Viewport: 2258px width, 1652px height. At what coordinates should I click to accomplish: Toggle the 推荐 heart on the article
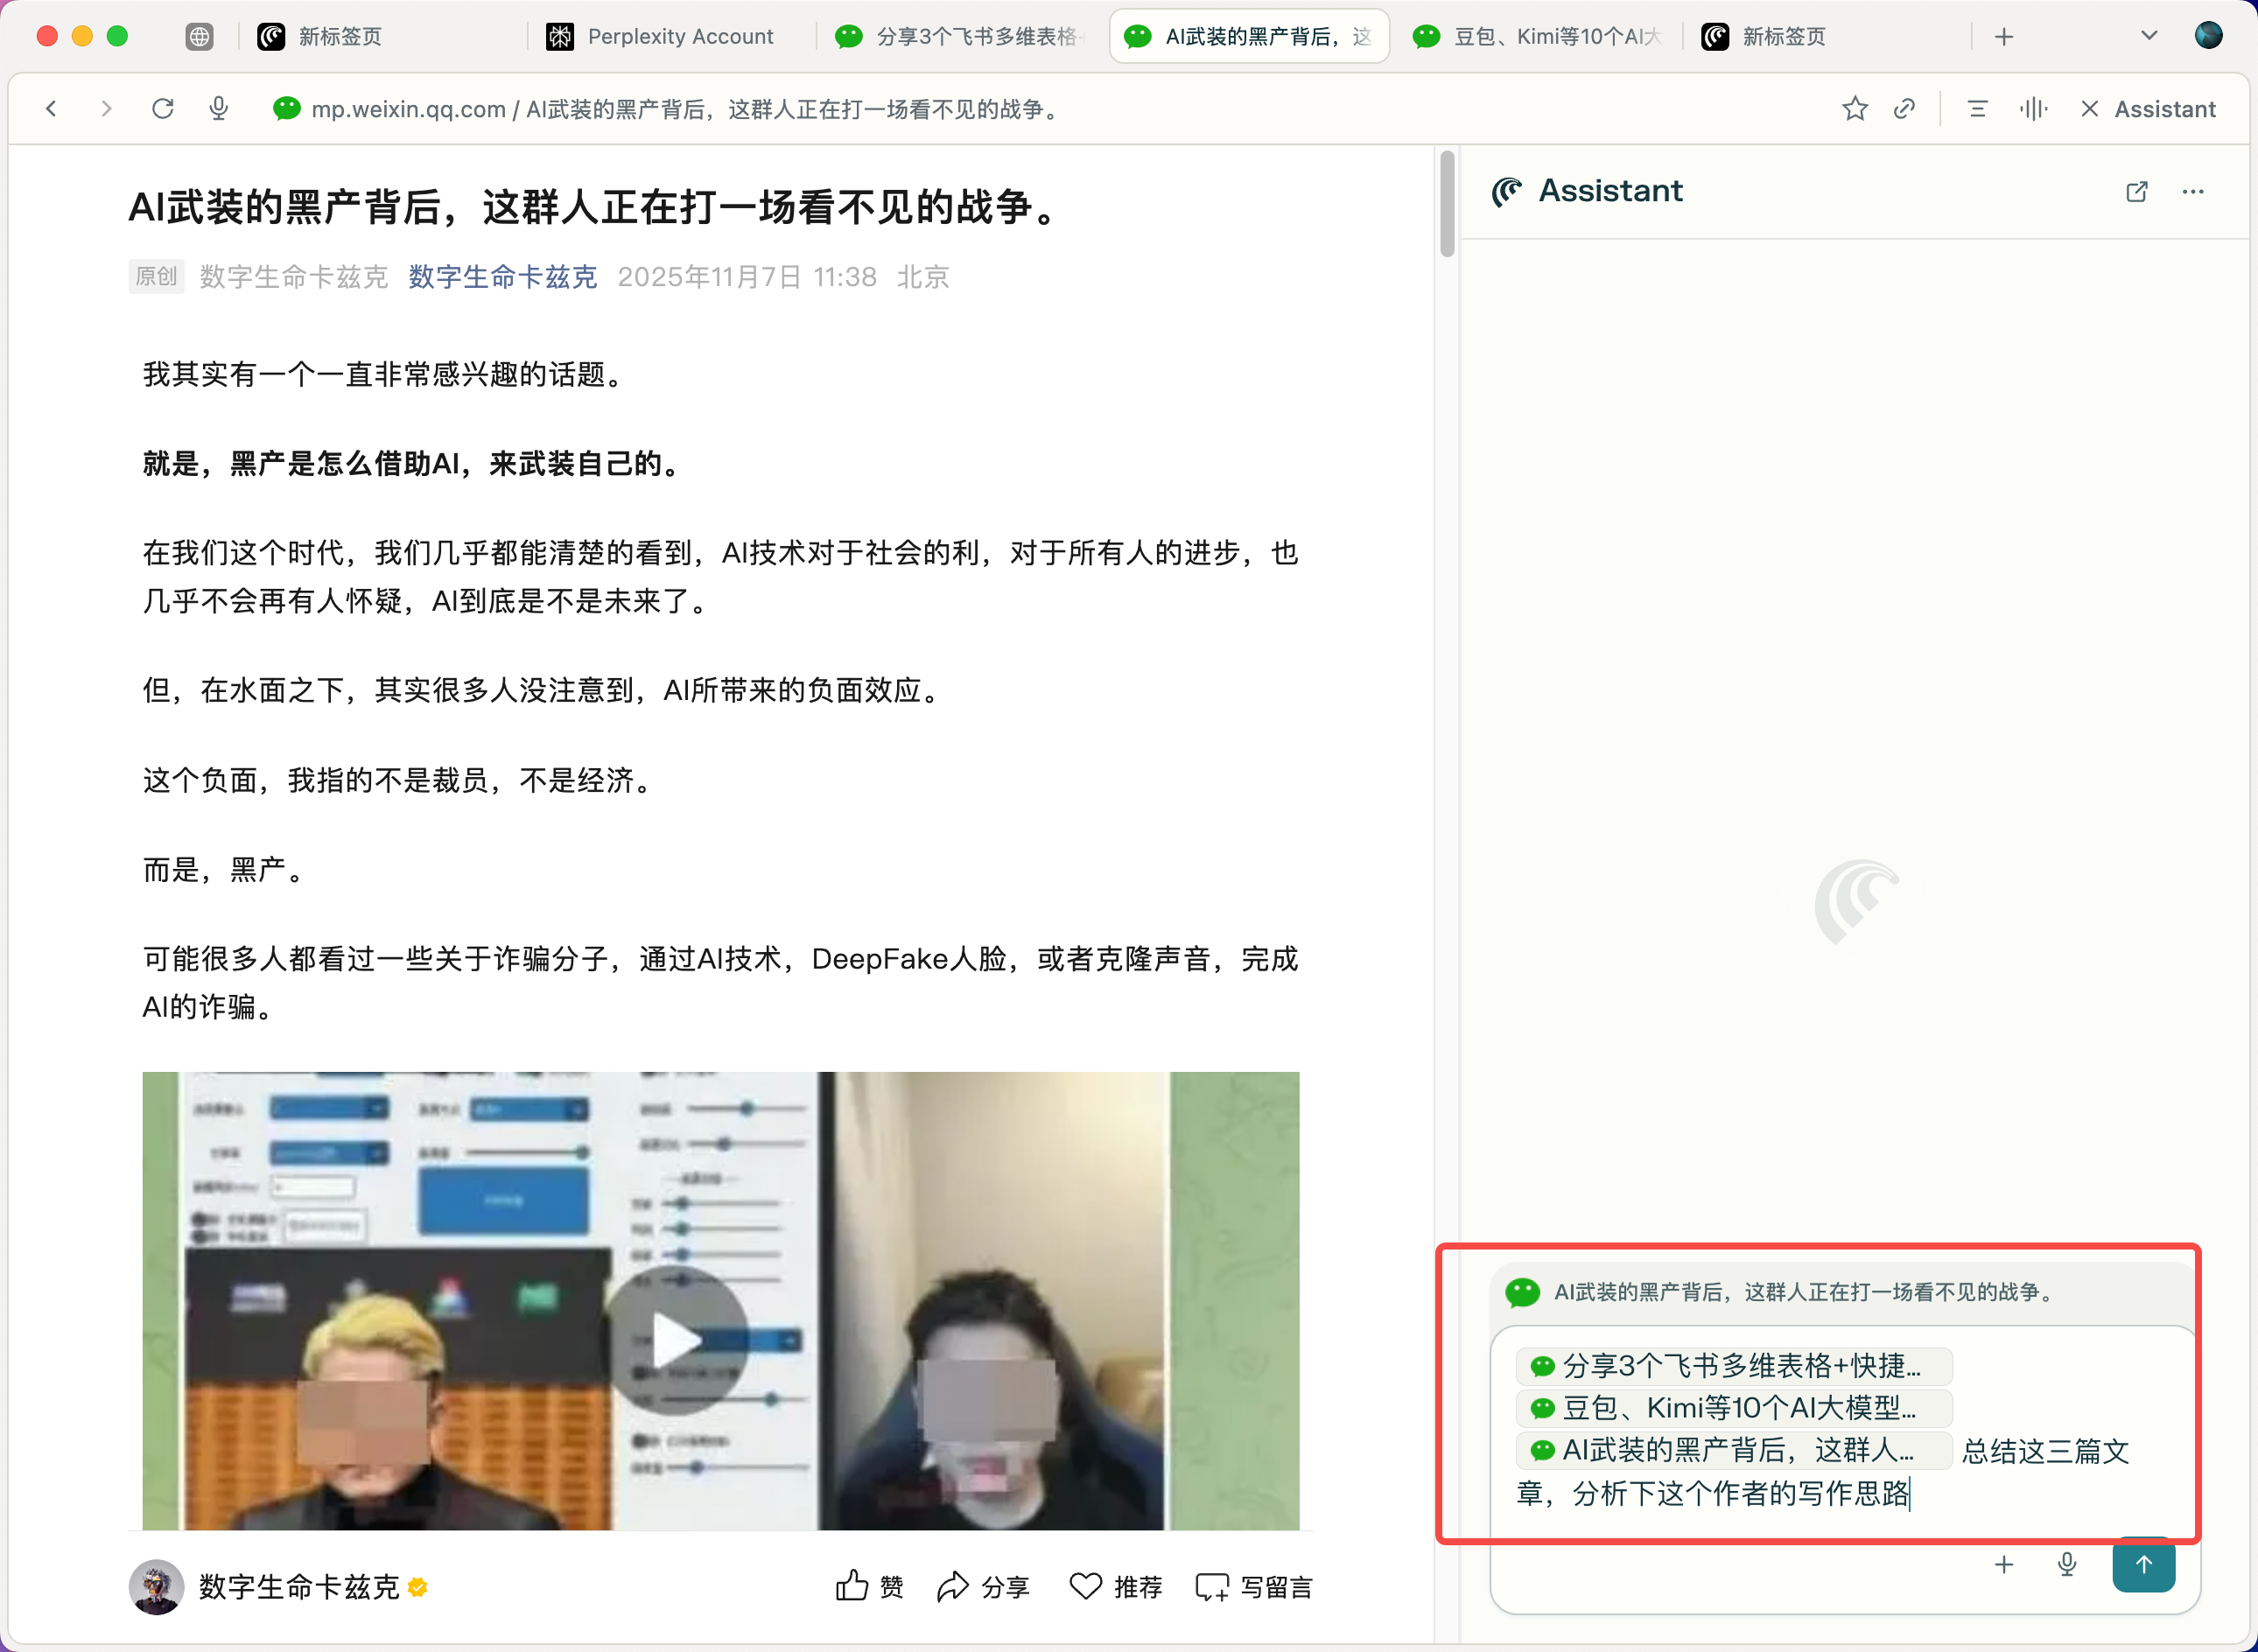tap(1115, 1586)
